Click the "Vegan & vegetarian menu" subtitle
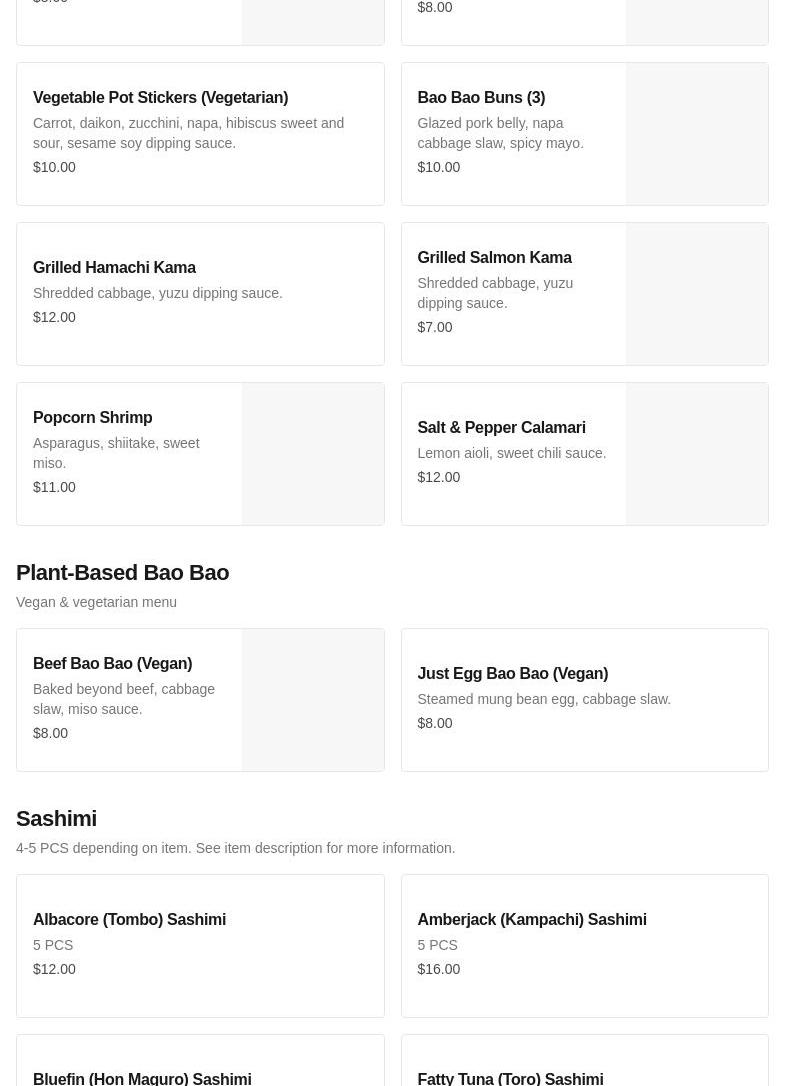Image resolution: width=785 pixels, height=1086 pixels. [x=96, y=602]
